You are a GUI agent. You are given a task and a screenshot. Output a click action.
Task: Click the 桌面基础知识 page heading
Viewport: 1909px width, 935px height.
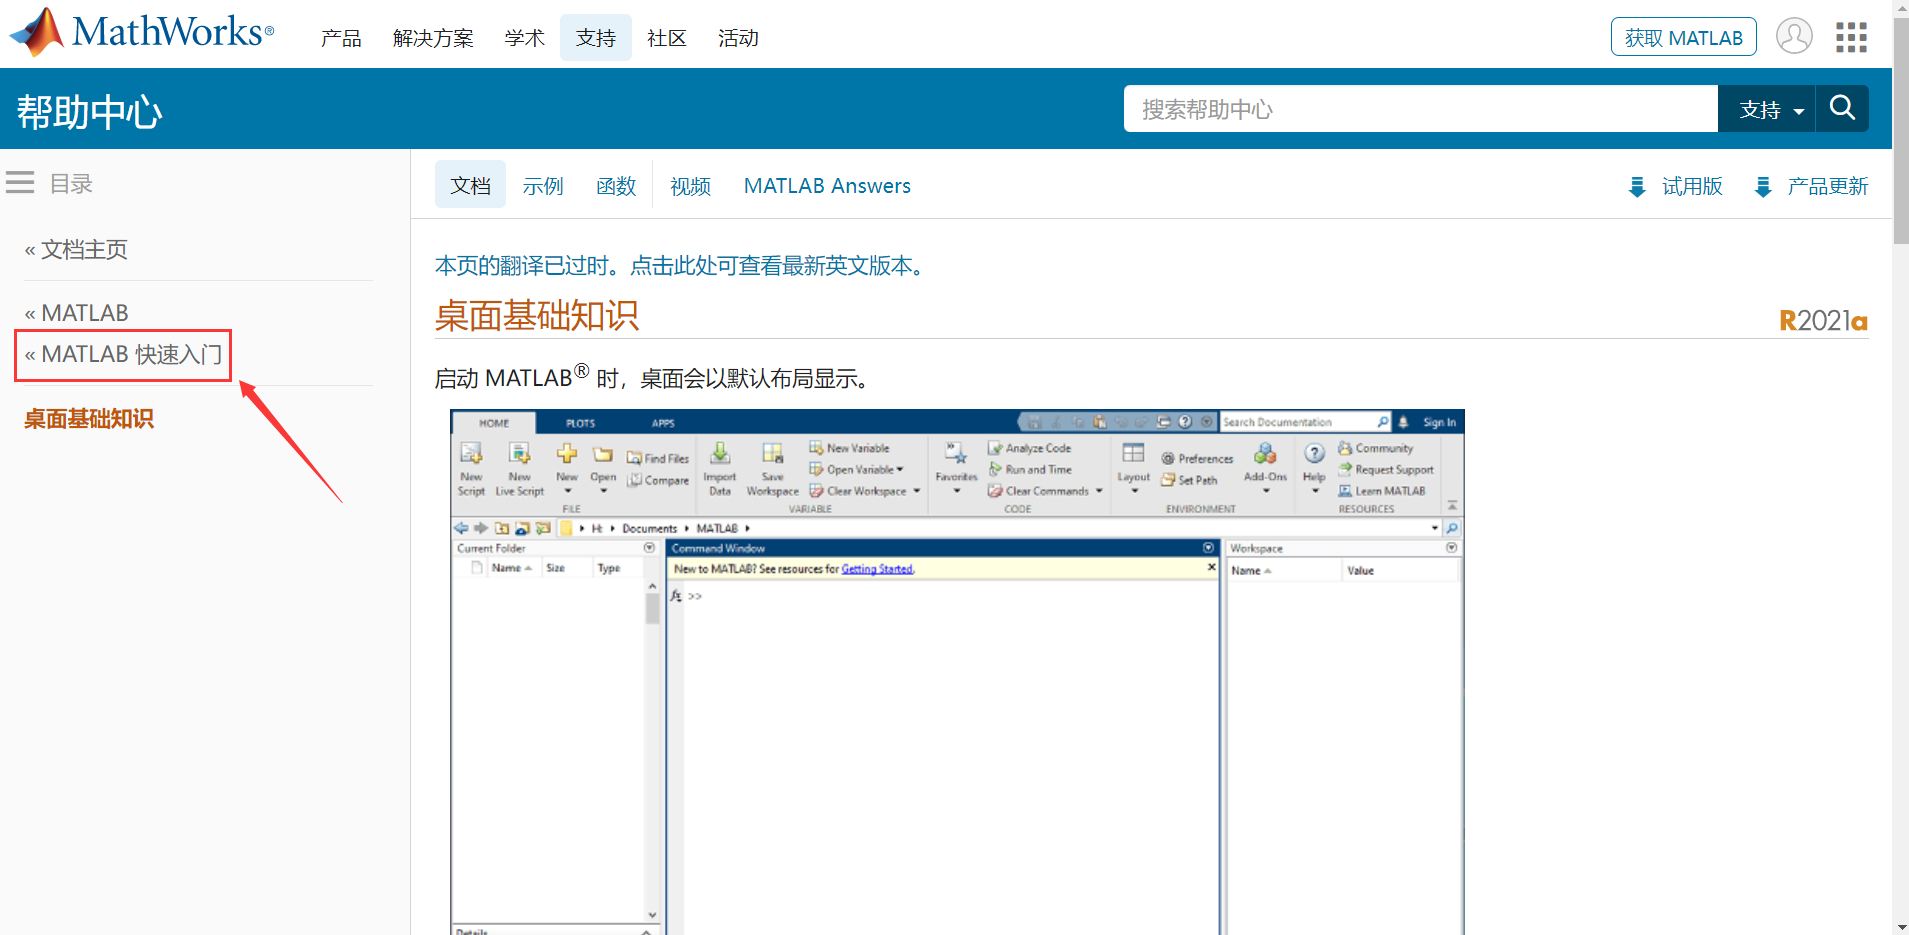coord(537,316)
